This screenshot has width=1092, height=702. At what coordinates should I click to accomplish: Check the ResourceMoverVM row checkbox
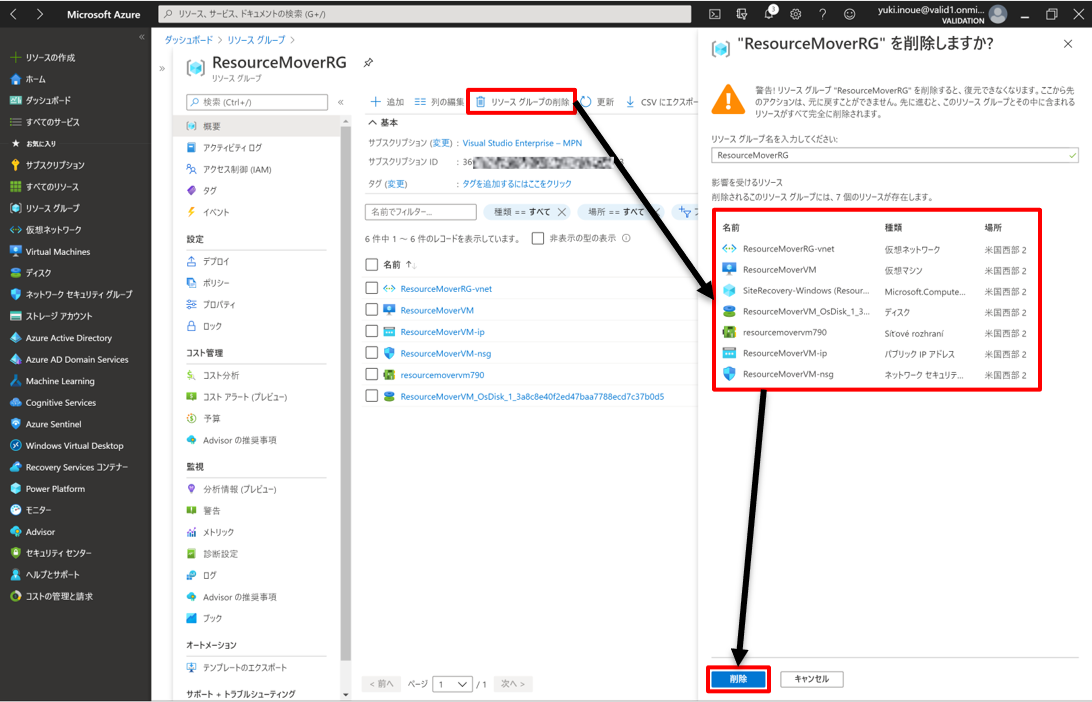[x=372, y=310]
